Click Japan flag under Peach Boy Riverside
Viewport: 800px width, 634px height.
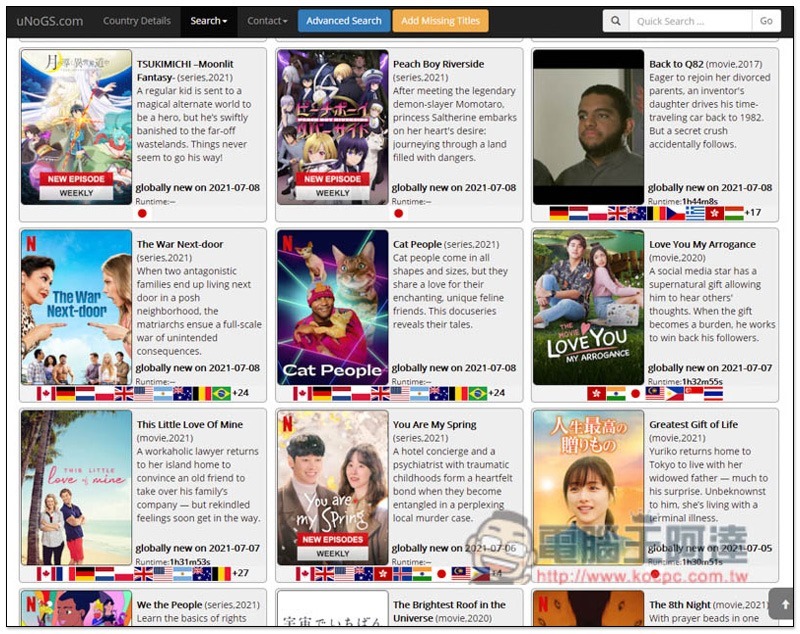coord(398,213)
